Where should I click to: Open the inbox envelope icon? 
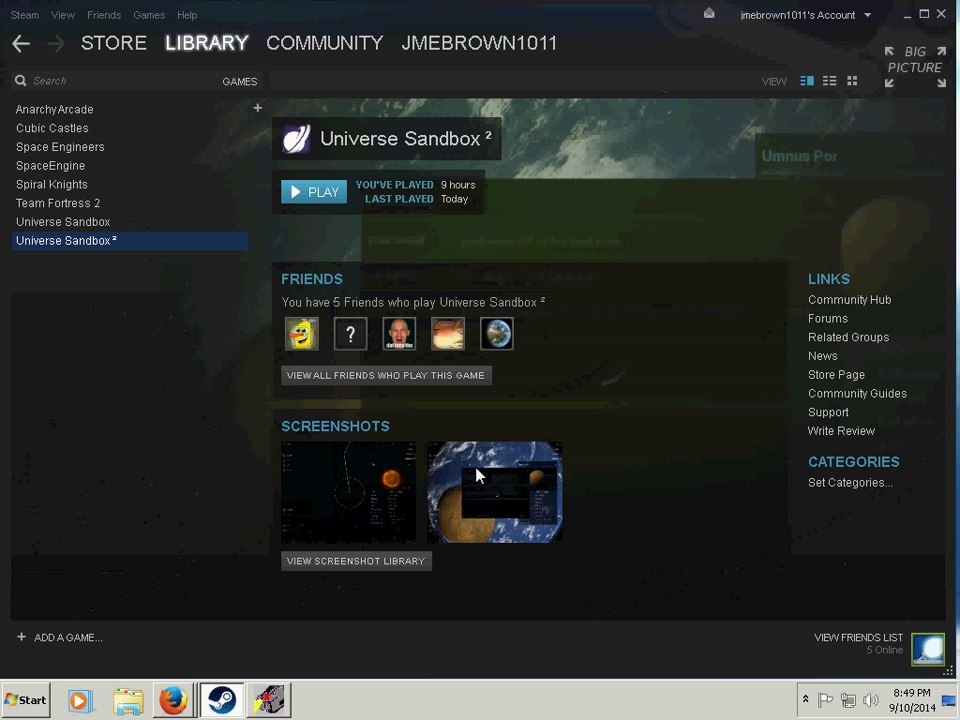point(709,13)
